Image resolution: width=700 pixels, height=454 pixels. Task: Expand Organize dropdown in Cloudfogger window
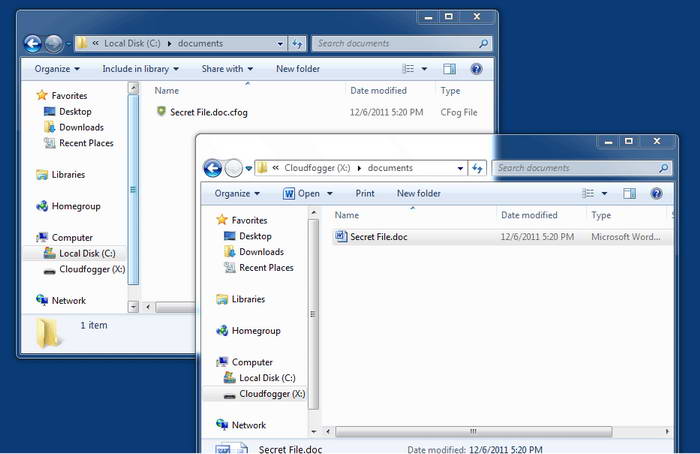point(237,193)
